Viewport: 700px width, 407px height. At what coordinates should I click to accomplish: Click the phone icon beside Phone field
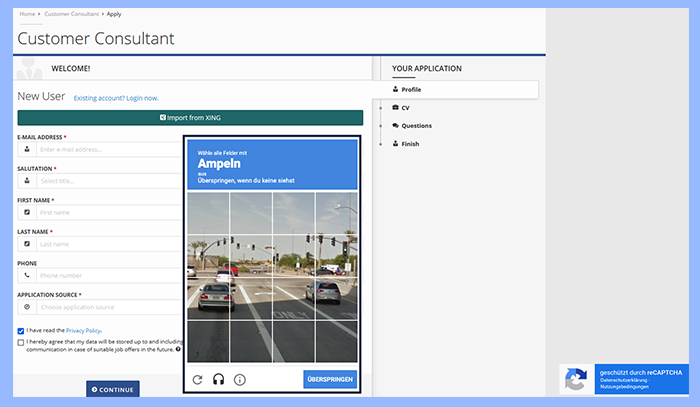click(27, 275)
